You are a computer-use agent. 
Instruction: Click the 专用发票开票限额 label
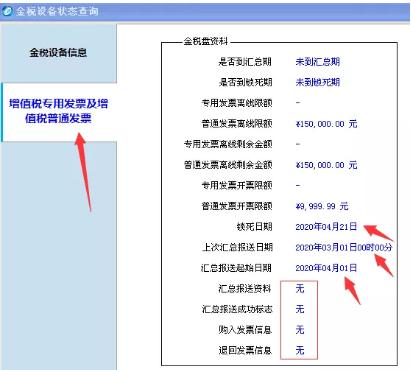point(237,185)
